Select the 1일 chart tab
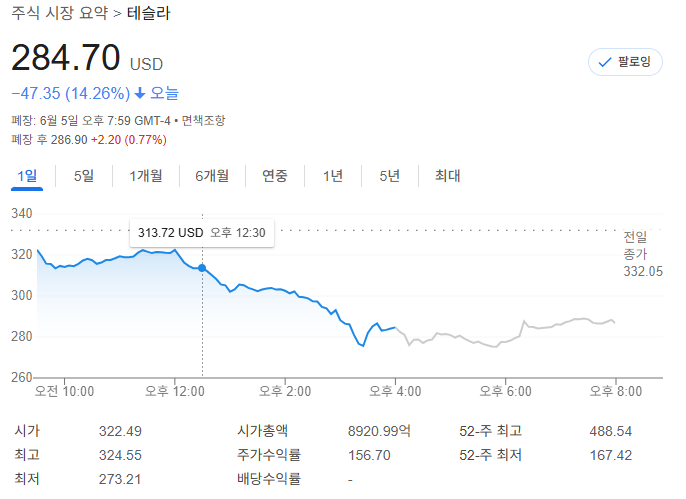 [x=27, y=176]
